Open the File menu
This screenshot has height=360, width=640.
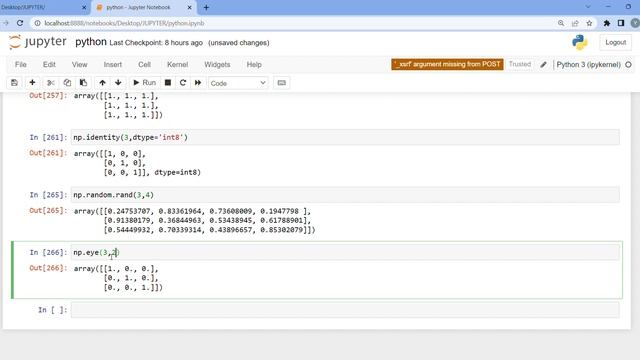coord(21,64)
